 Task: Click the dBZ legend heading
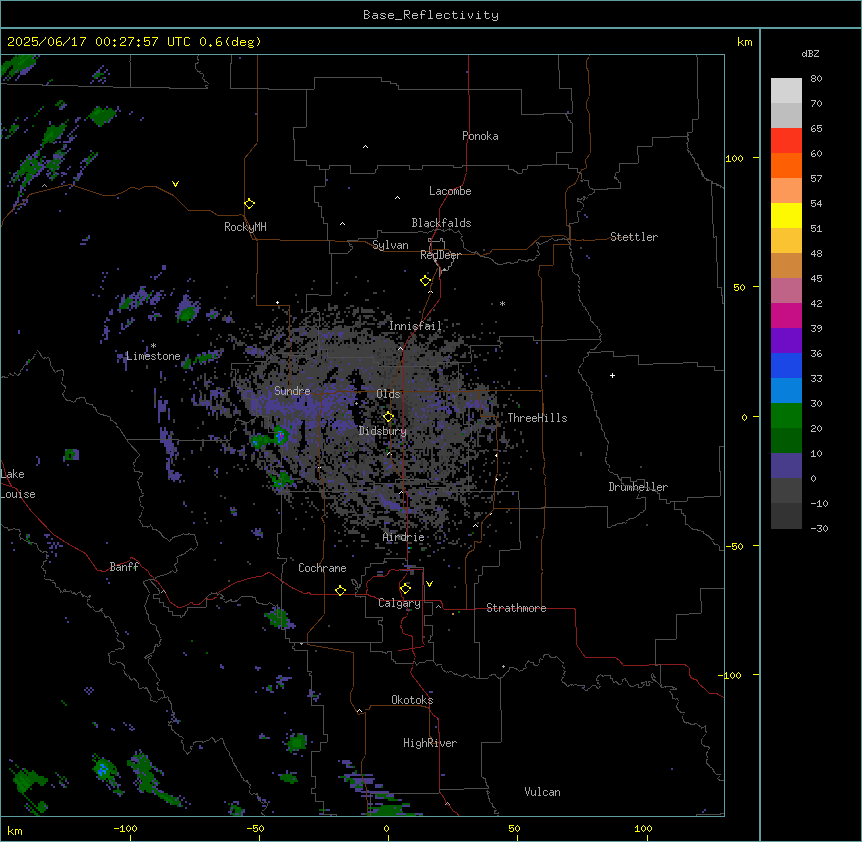810,53
